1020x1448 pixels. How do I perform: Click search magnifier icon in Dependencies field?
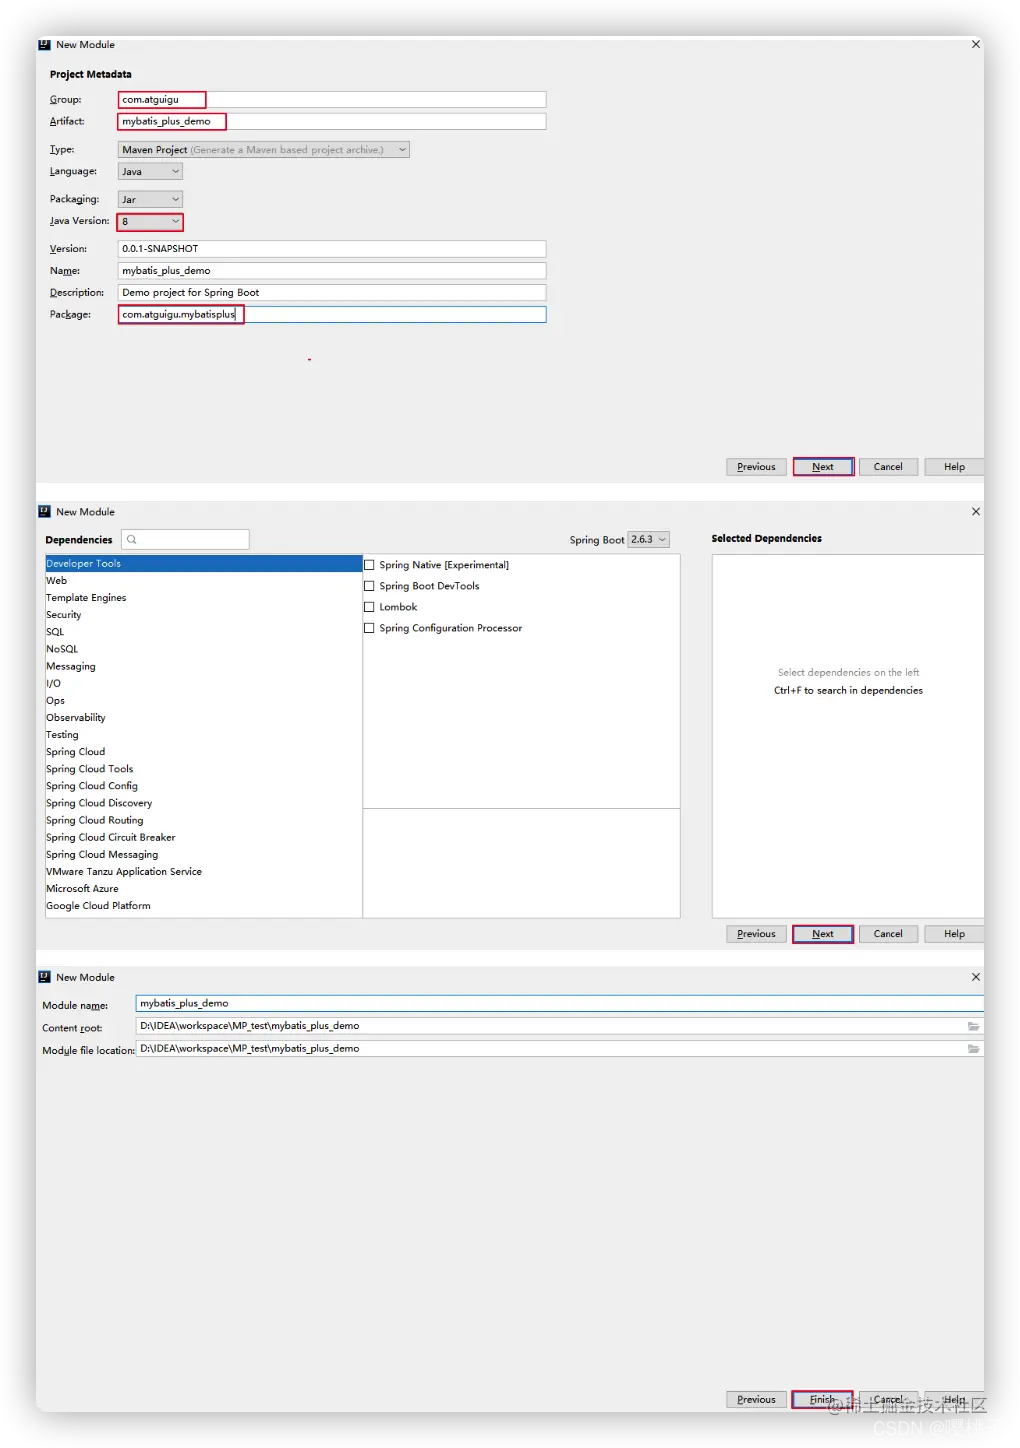(x=132, y=540)
